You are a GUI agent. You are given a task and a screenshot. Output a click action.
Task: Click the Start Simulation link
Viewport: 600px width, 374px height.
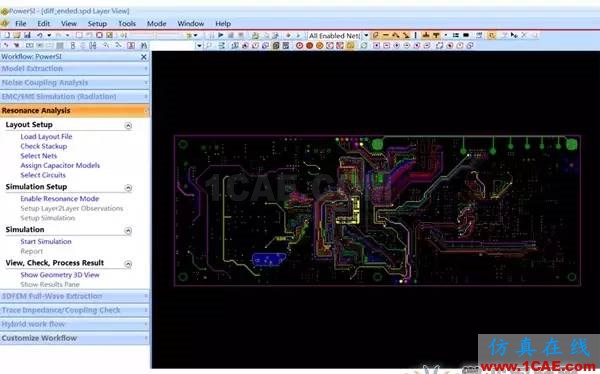[x=46, y=242]
